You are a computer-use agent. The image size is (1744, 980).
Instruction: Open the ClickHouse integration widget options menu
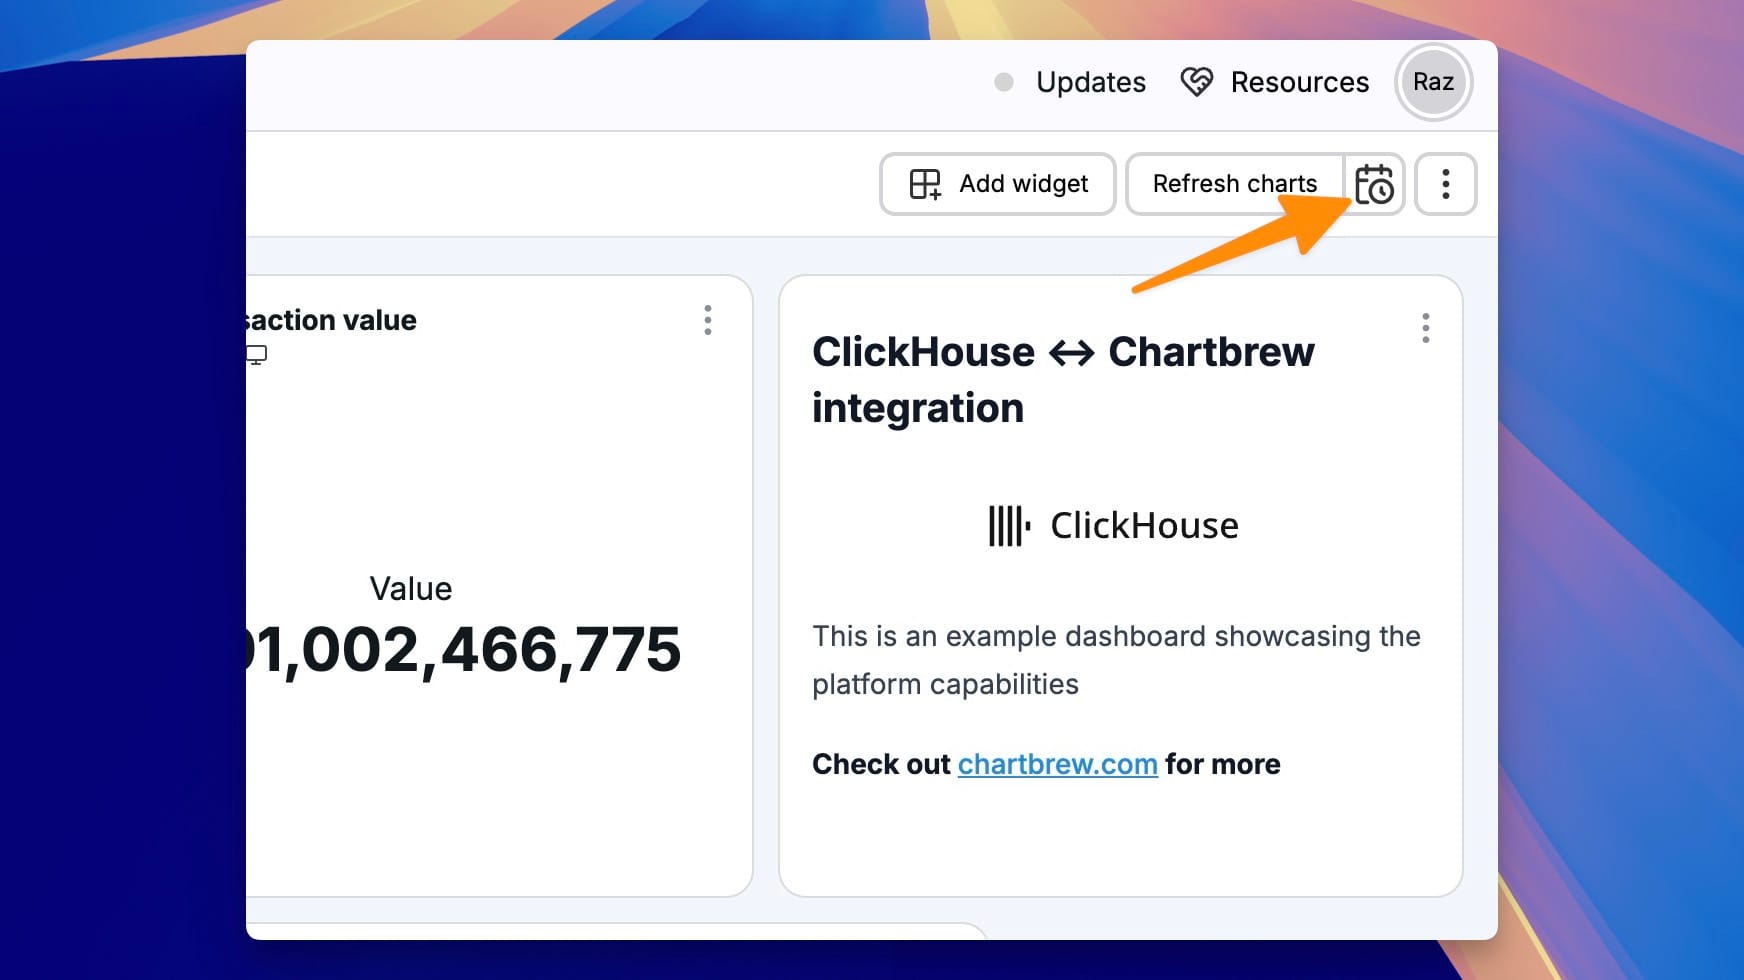pos(1427,328)
